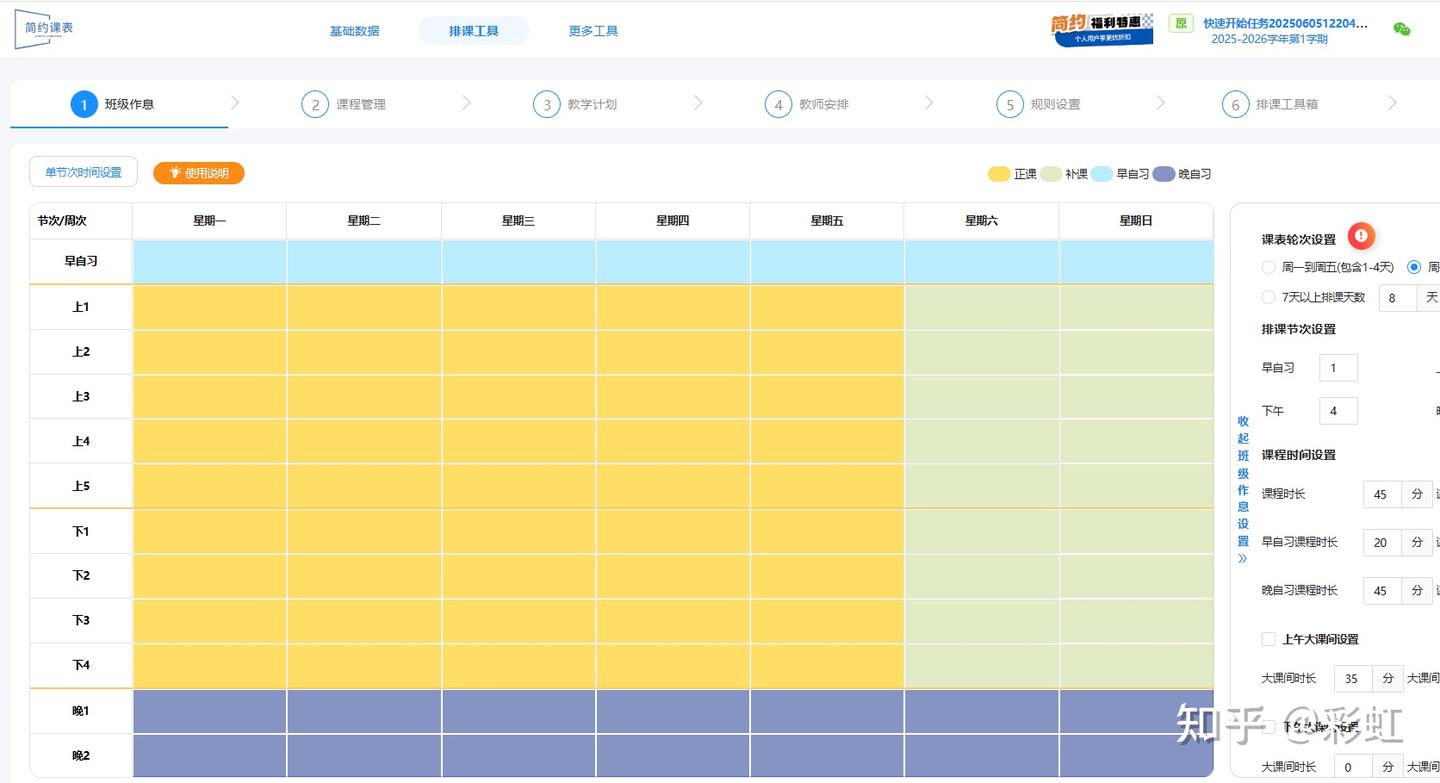The image size is (1440, 783).
Task: Click the 下1 row label
Action: (x=81, y=531)
